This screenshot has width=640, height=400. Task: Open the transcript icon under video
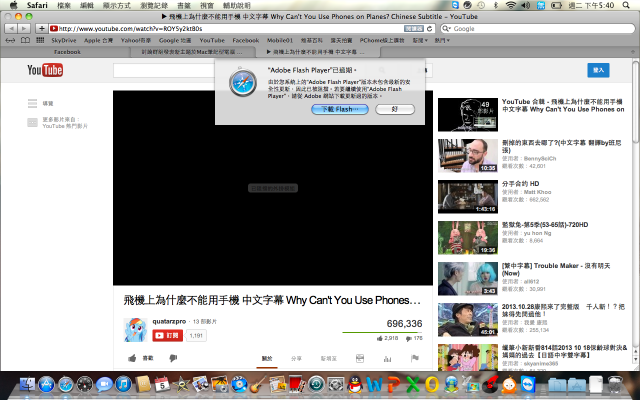[360, 358]
